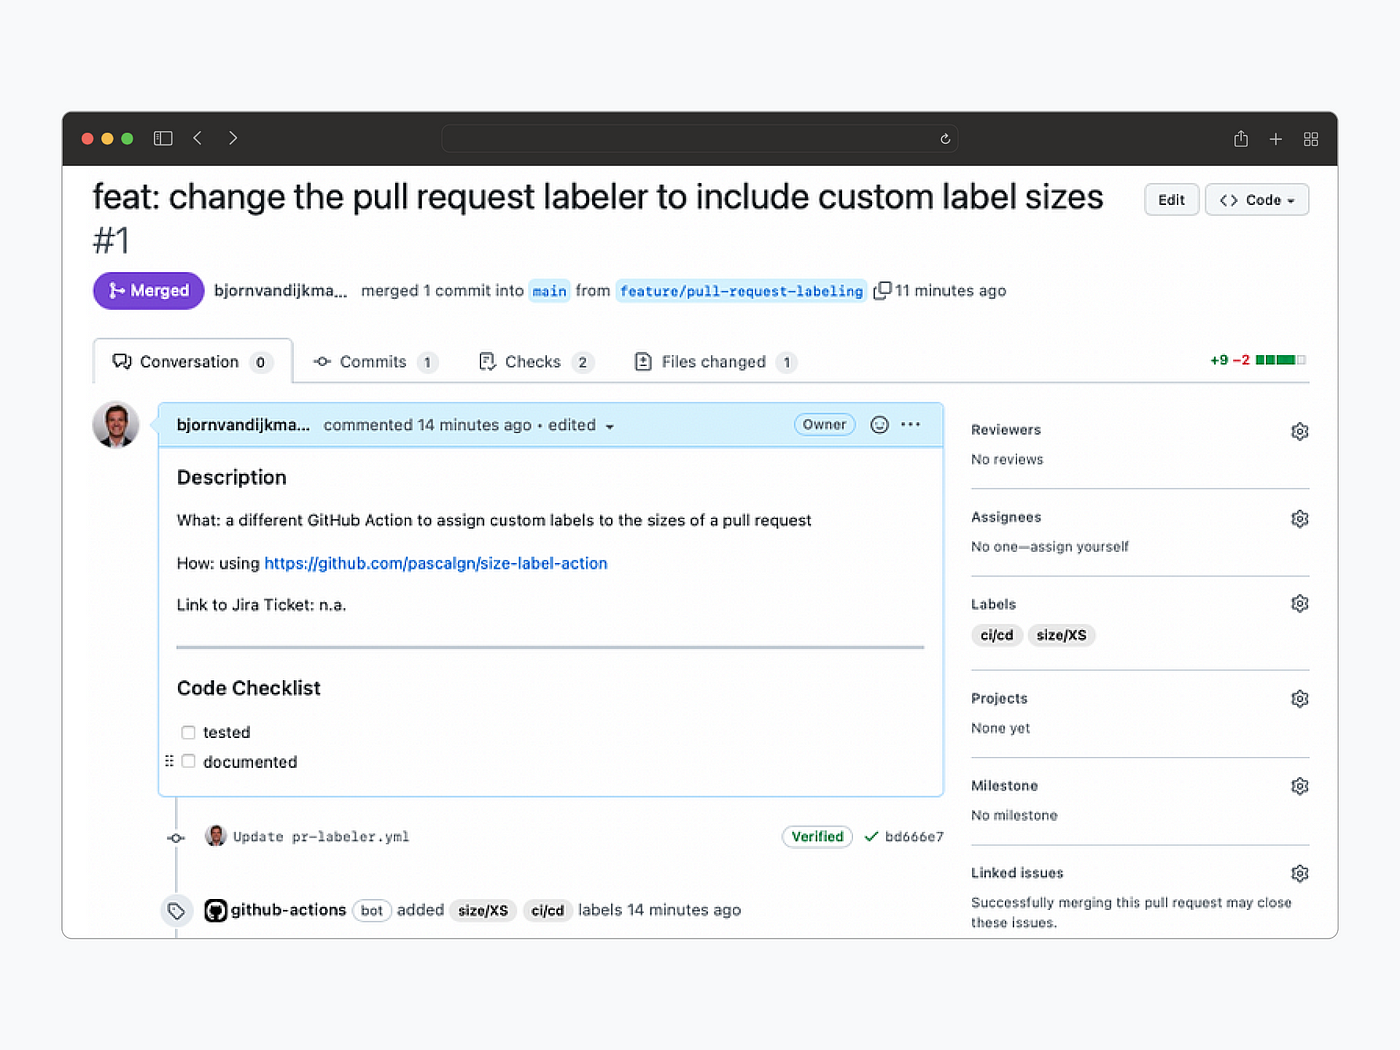
Task: Check the tested checkbox
Action: (x=188, y=732)
